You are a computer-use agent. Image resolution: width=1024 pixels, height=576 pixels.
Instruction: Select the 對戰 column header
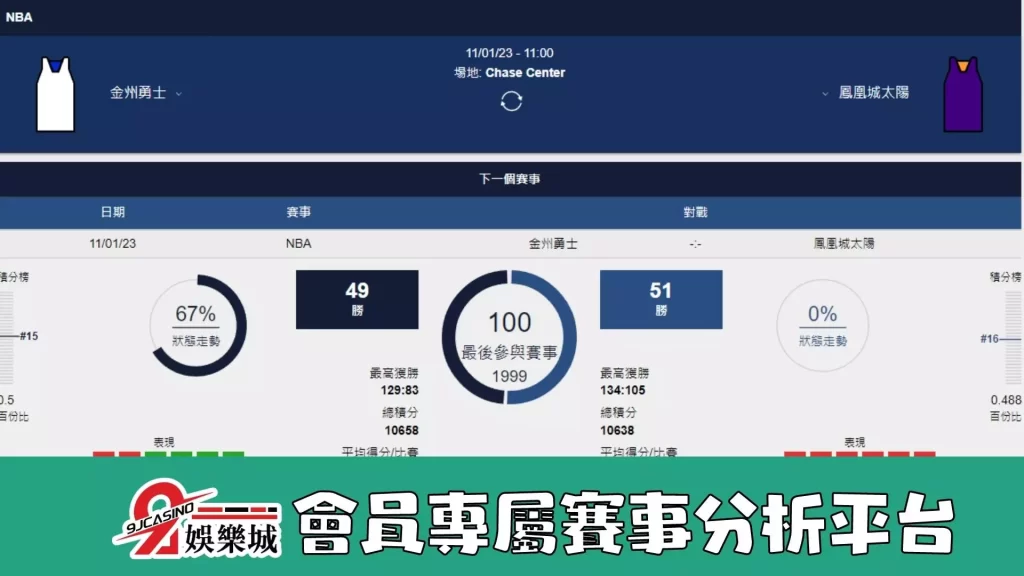(x=695, y=212)
